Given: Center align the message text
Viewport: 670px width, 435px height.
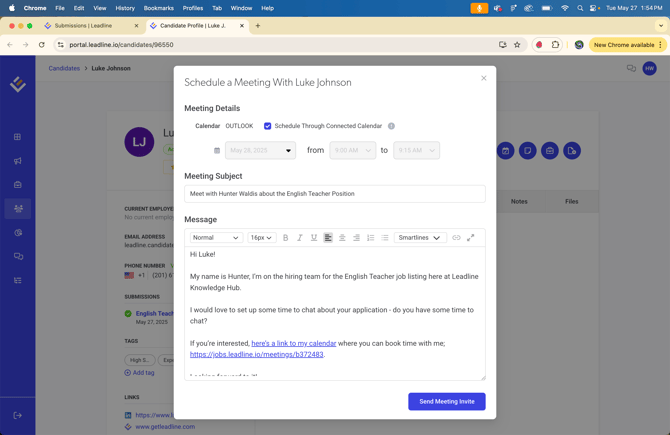Looking at the screenshot, I should coord(342,238).
